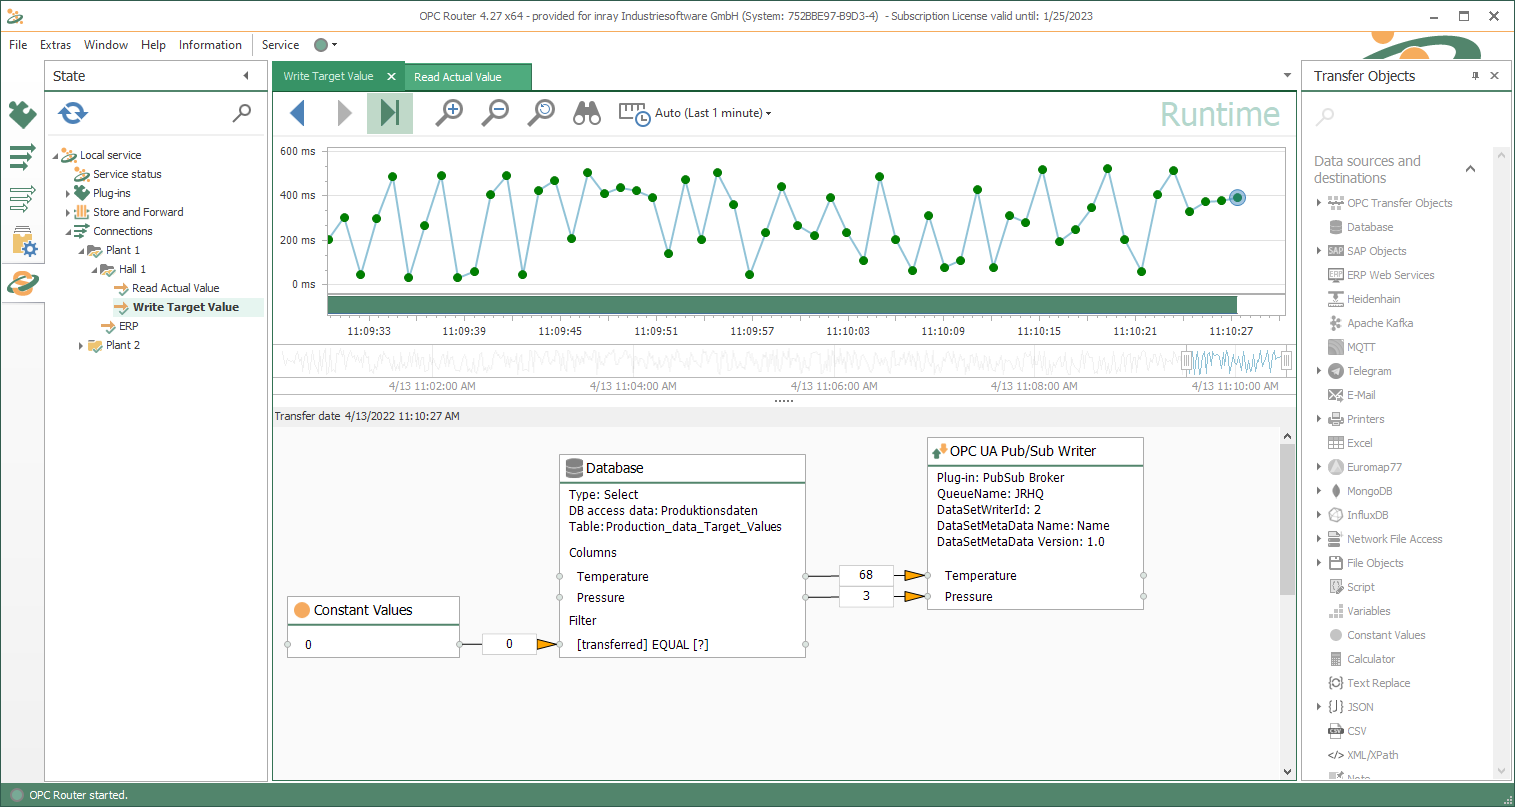The width and height of the screenshot is (1515, 807).
Task: Open the Auto (Last 1 minute) dropdown
Action: pyautogui.click(x=713, y=113)
